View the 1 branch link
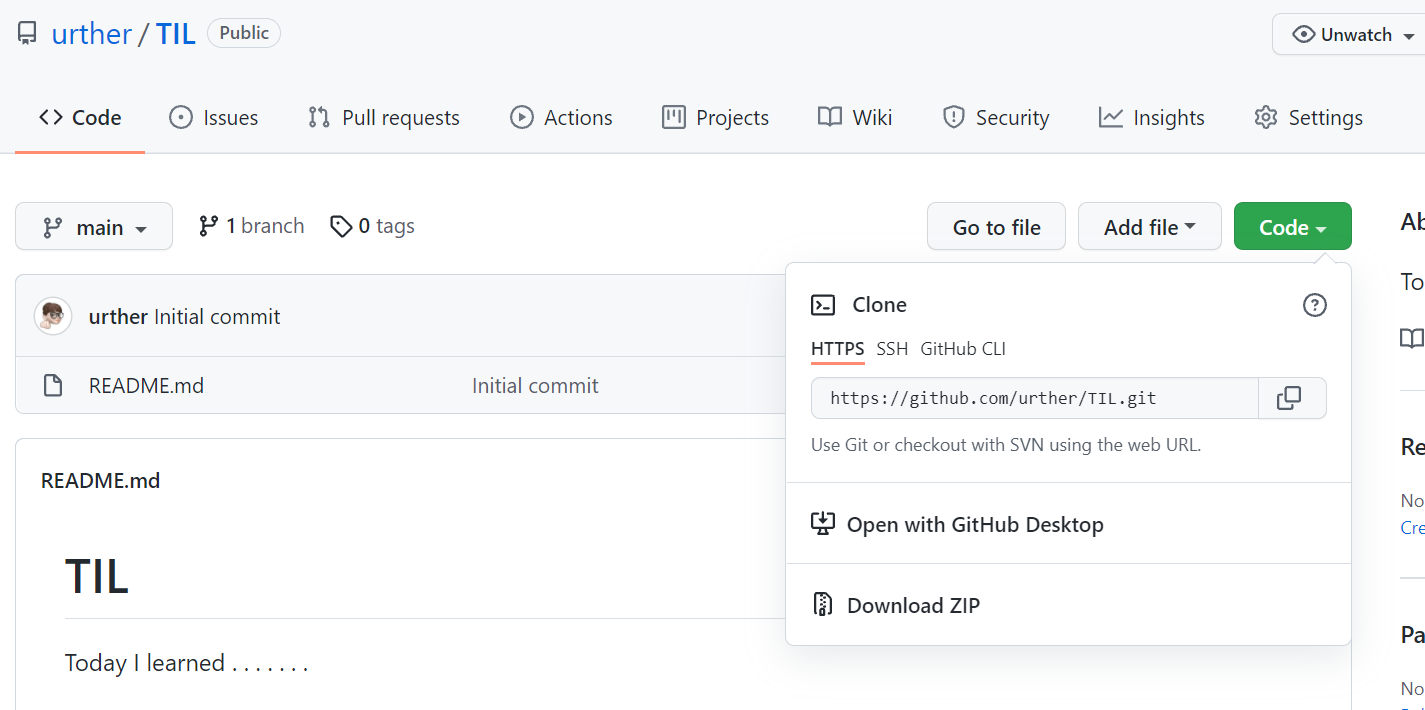This screenshot has height=710, width=1425. tap(251, 226)
